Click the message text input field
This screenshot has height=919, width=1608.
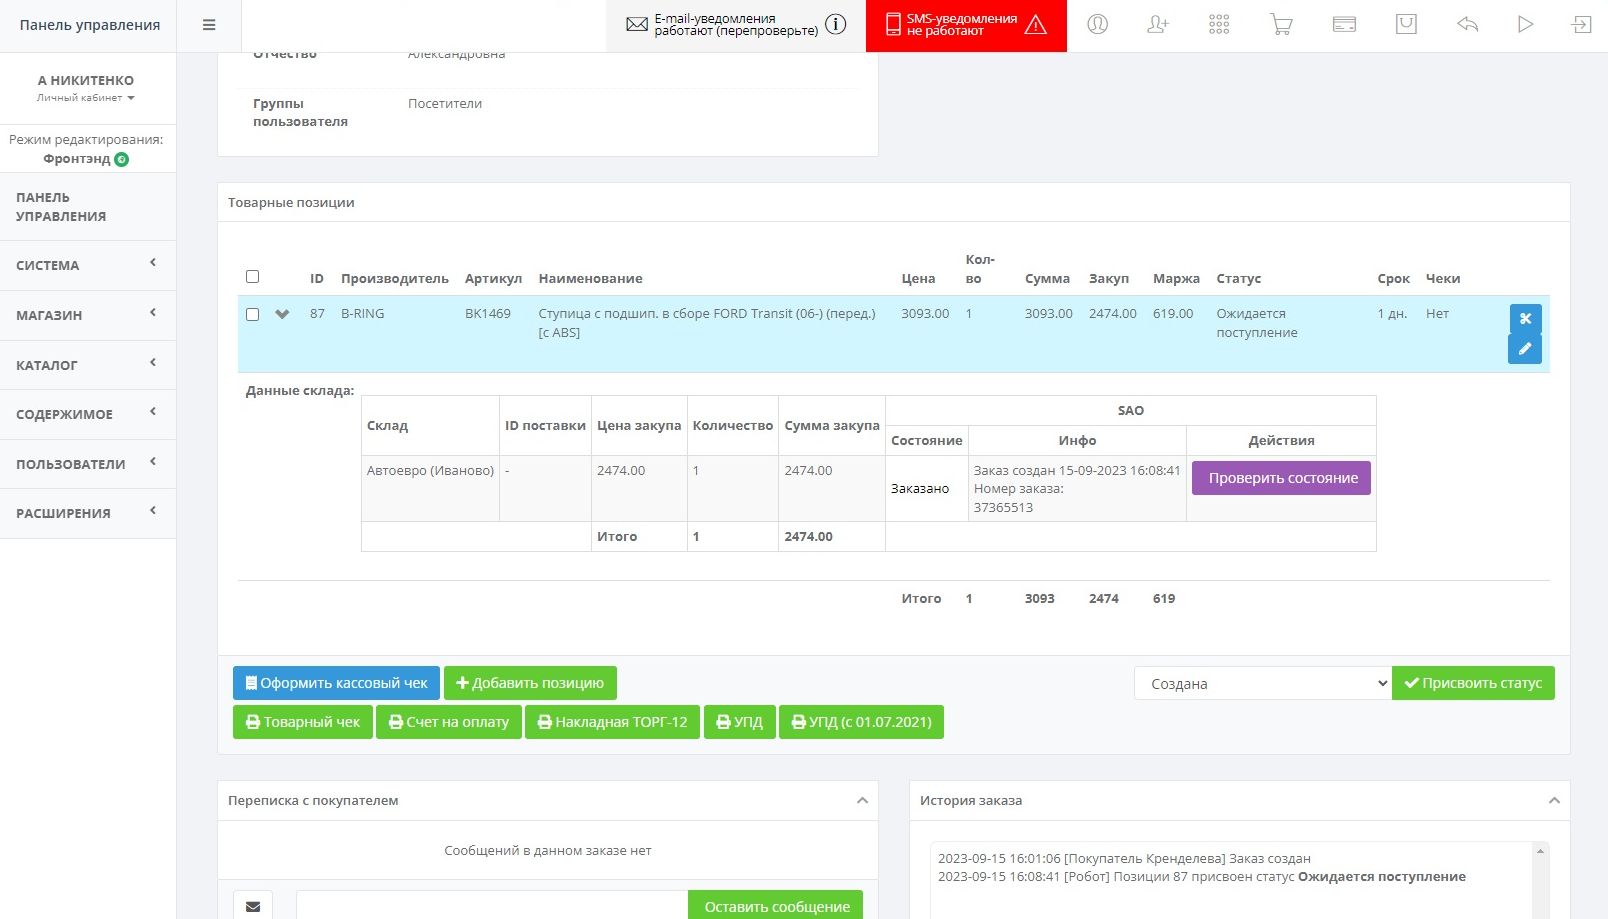(x=492, y=905)
